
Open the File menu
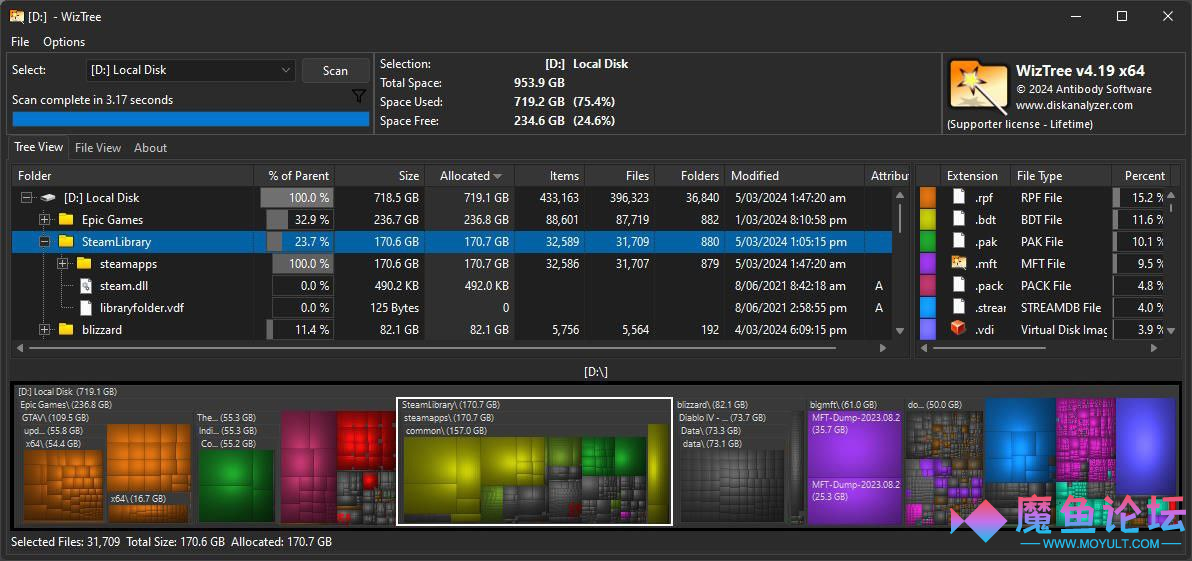coord(21,42)
